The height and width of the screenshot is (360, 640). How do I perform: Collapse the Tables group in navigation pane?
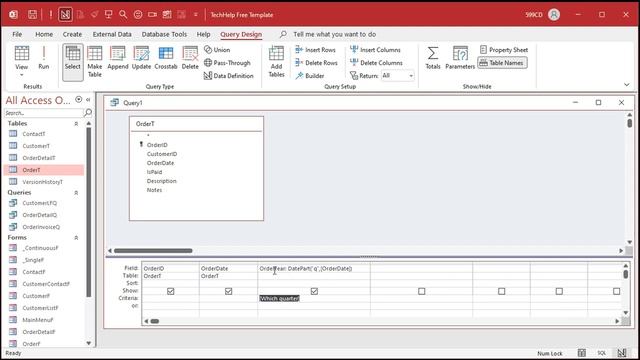coord(76,124)
